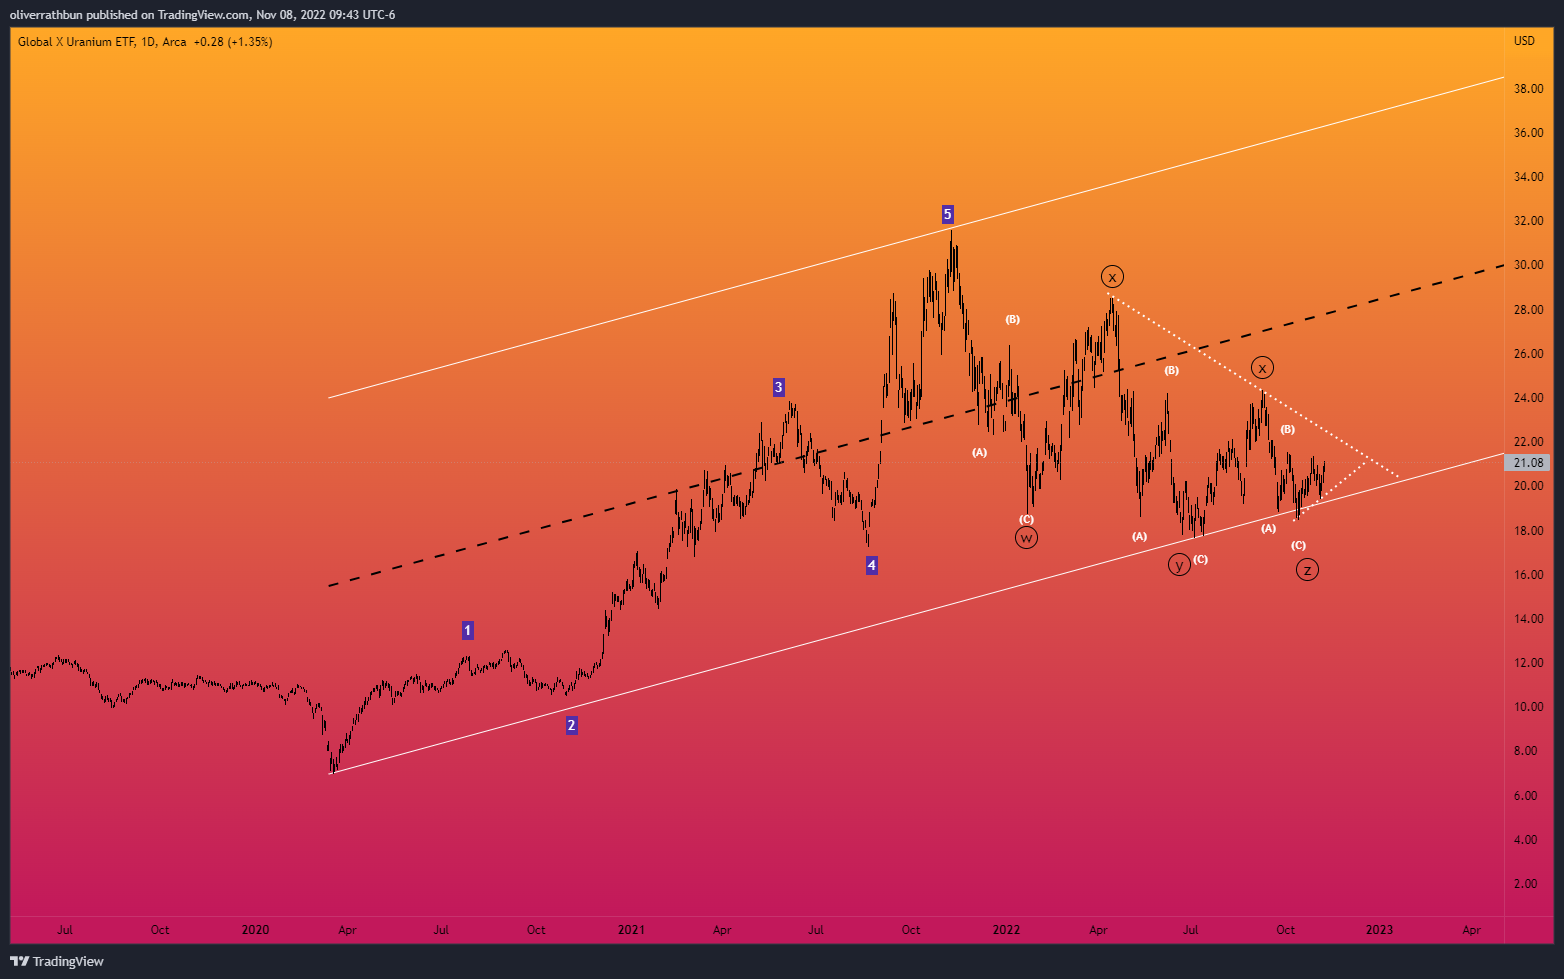Image resolution: width=1564 pixels, height=979 pixels.
Task: Click wave label 4 on the chart
Action: pyautogui.click(x=871, y=565)
